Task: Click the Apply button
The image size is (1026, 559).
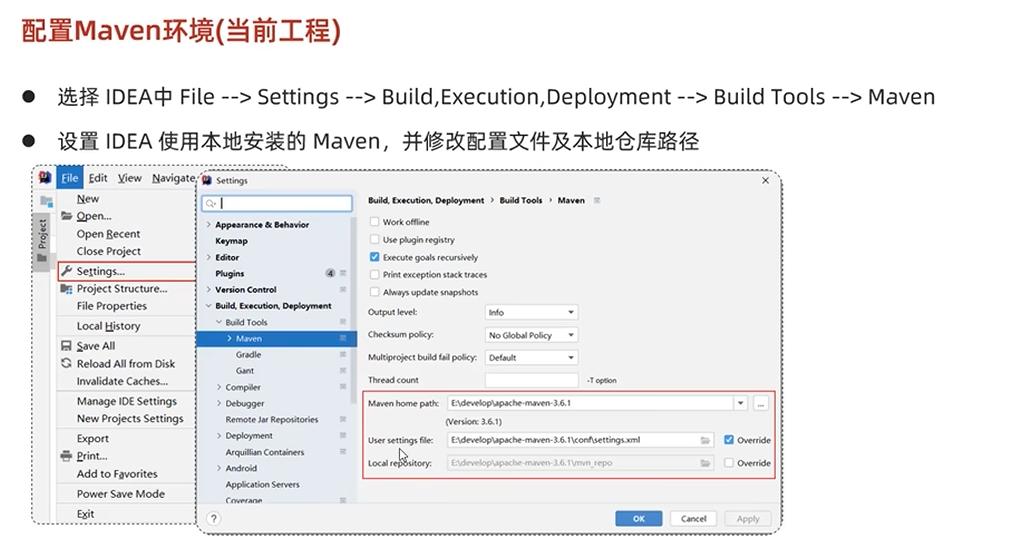Action: coord(748,518)
